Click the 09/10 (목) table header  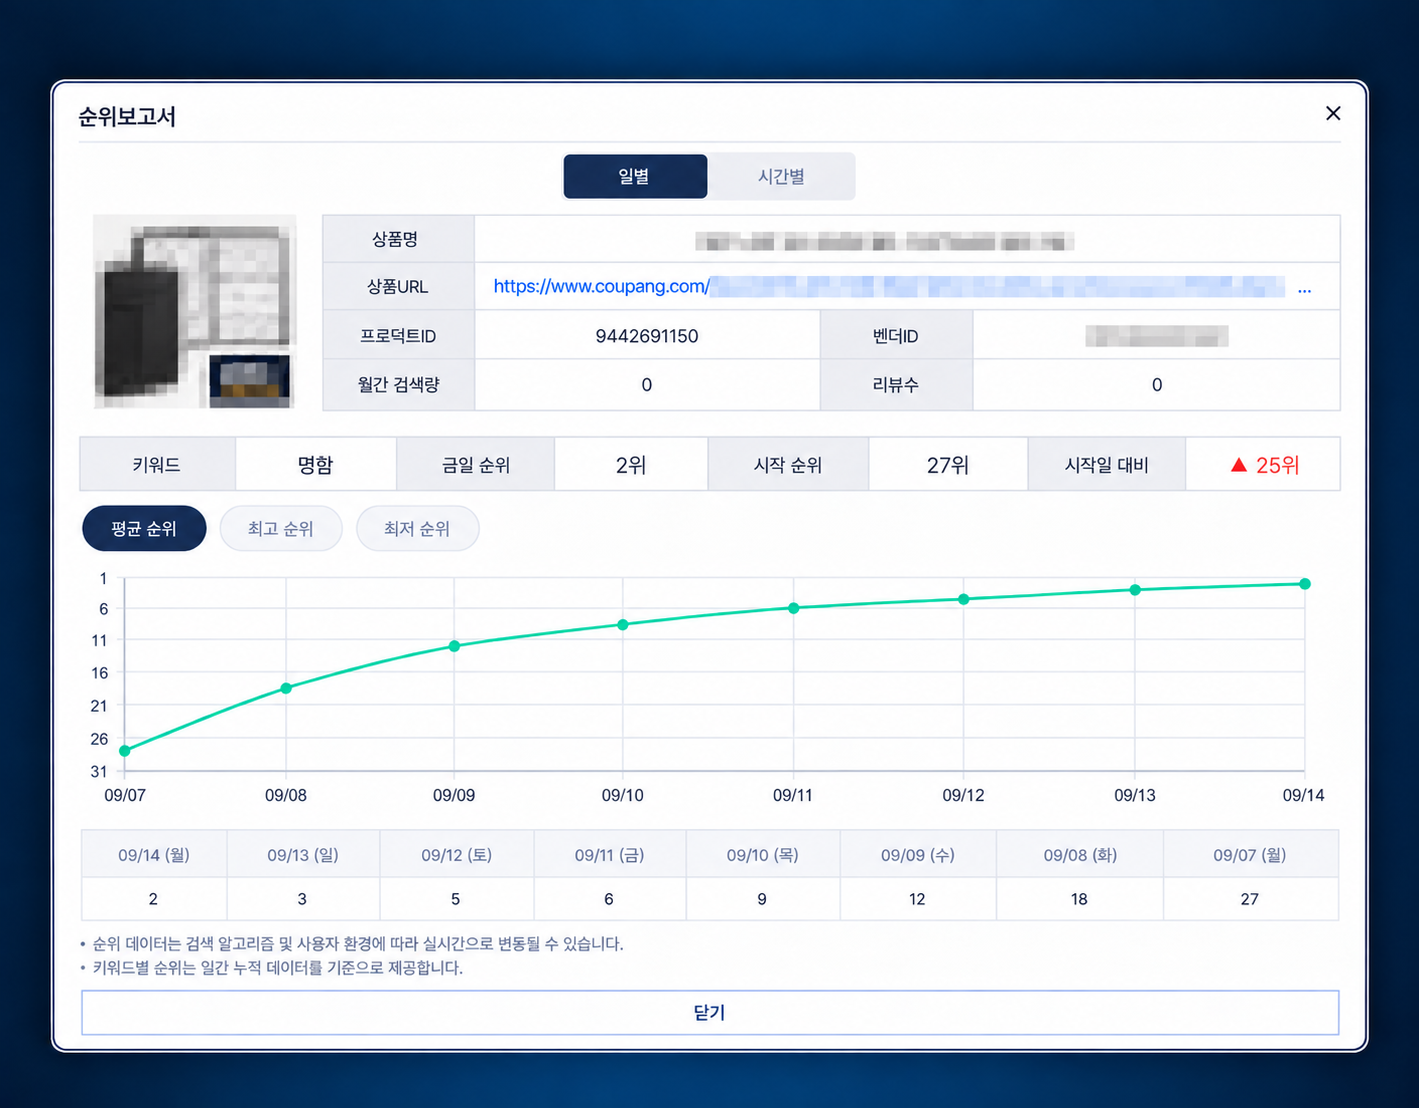763,855
